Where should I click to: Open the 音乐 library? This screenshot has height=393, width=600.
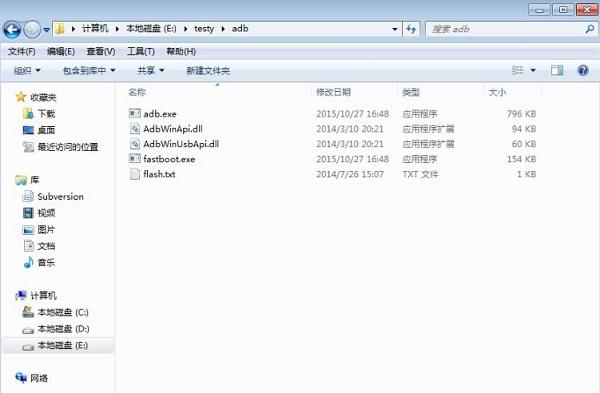[x=46, y=263]
